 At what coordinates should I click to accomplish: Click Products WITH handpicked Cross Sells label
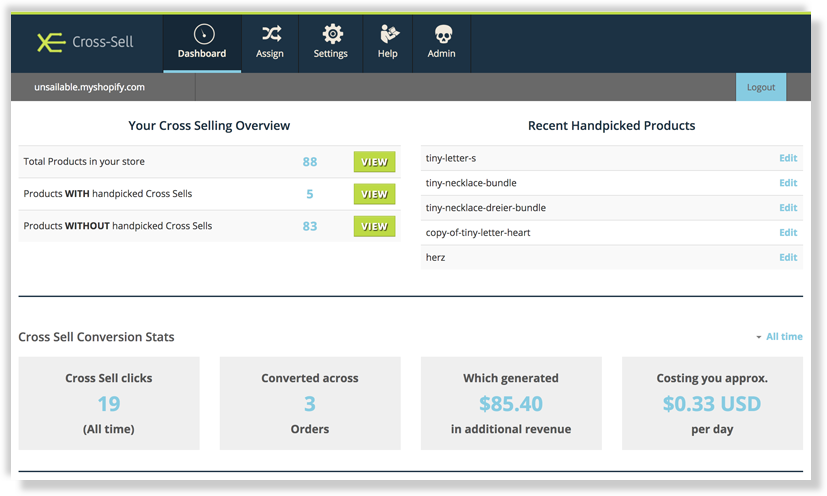tap(108, 194)
